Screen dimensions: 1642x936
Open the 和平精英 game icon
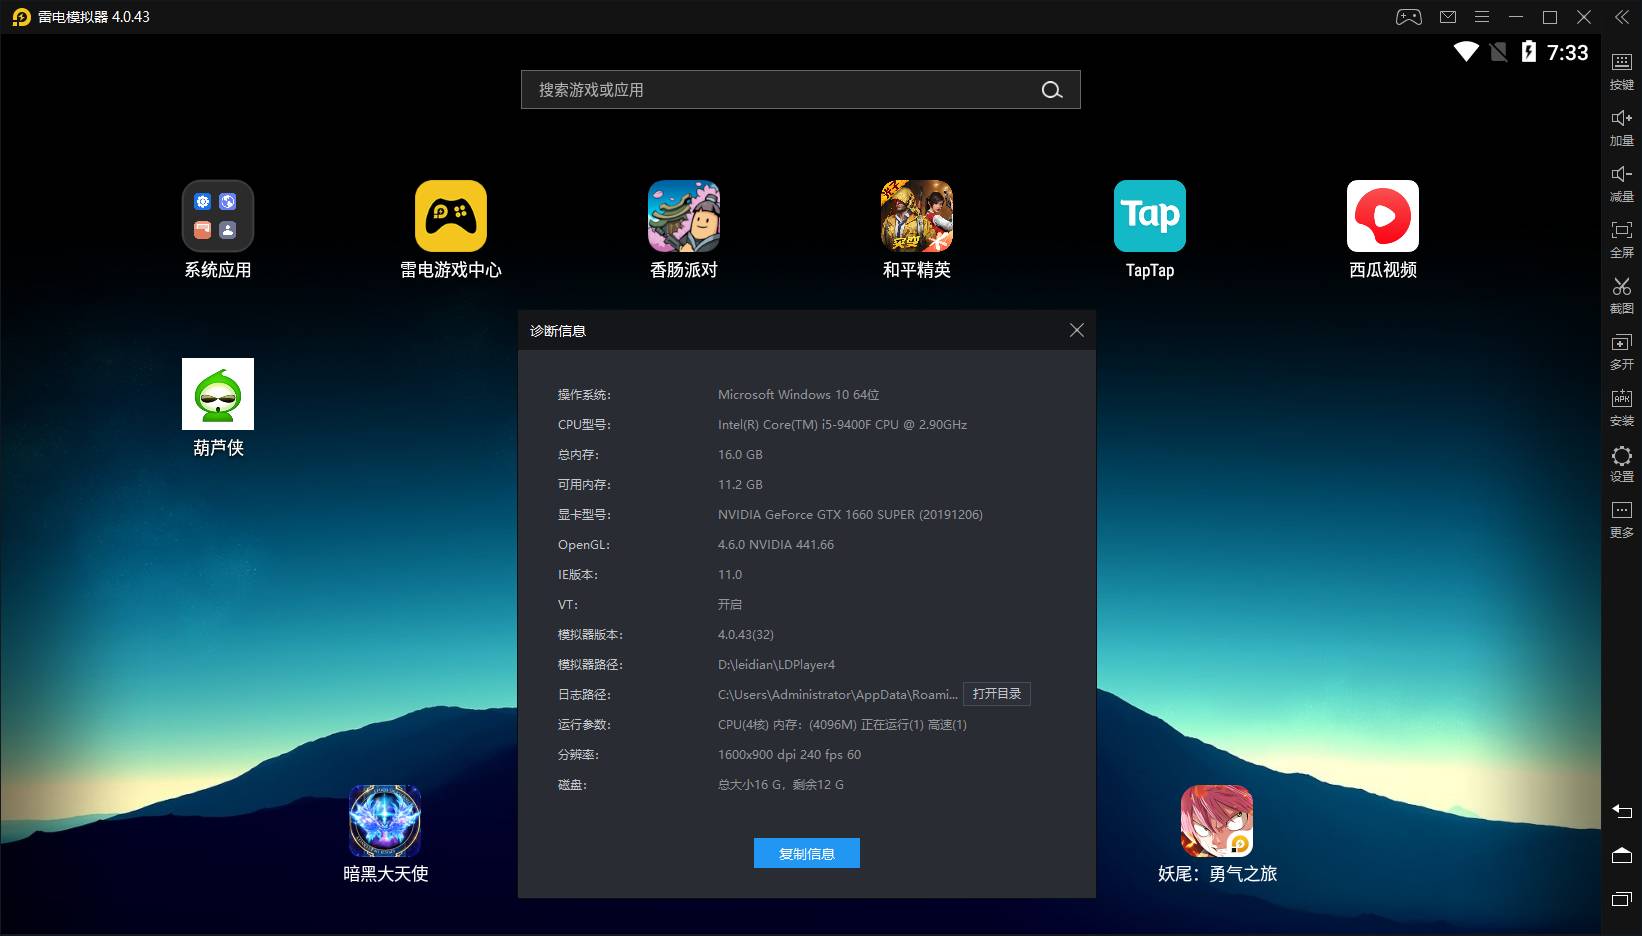click(916, 217)
